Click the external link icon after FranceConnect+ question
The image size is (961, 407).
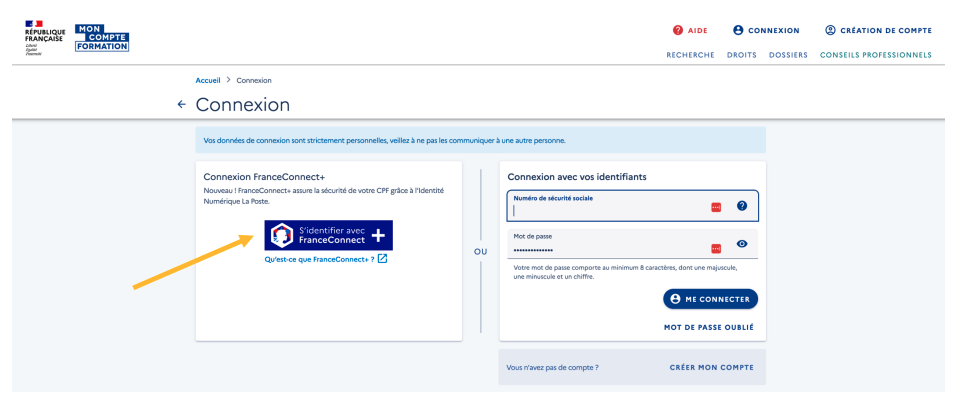(x=382, y=259)
